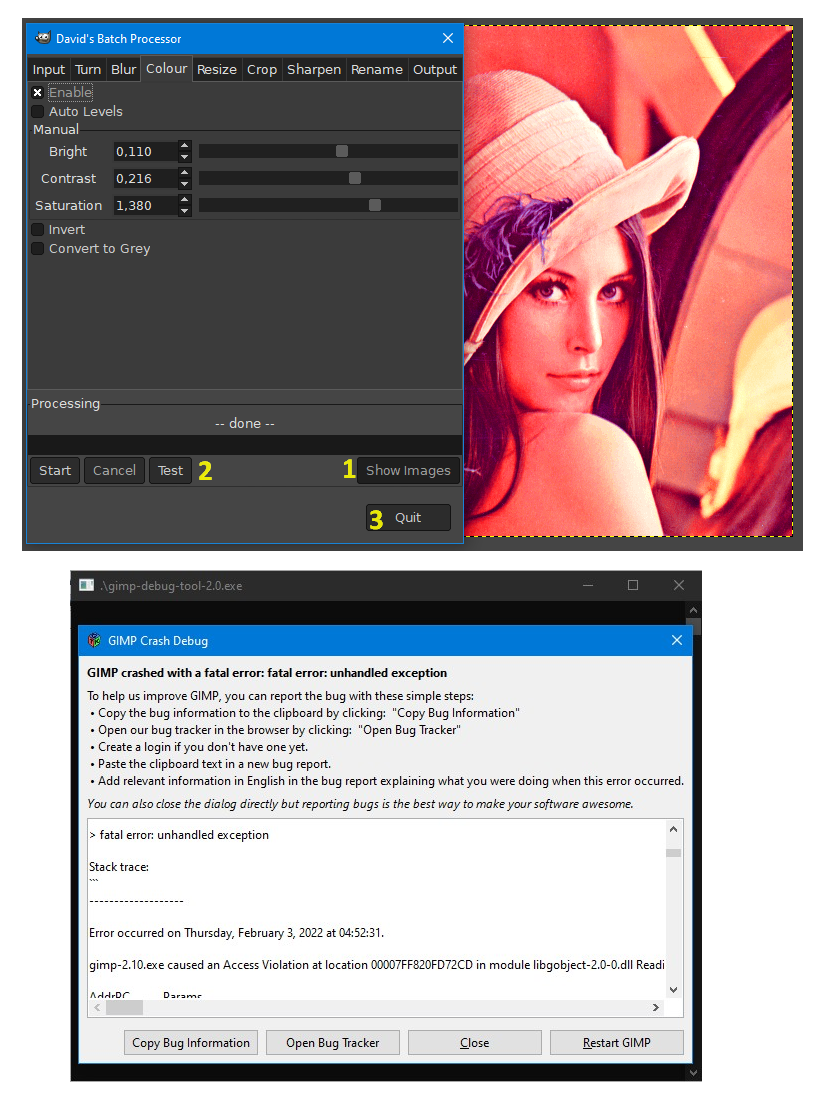Decrease Bright value with down arrow
The image size is (822, 1104).
click(x=185, y=157)
